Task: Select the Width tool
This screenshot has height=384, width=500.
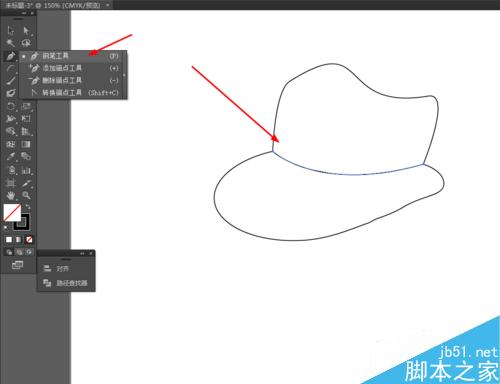Action: pyautogui.click(x=11, y=119)
